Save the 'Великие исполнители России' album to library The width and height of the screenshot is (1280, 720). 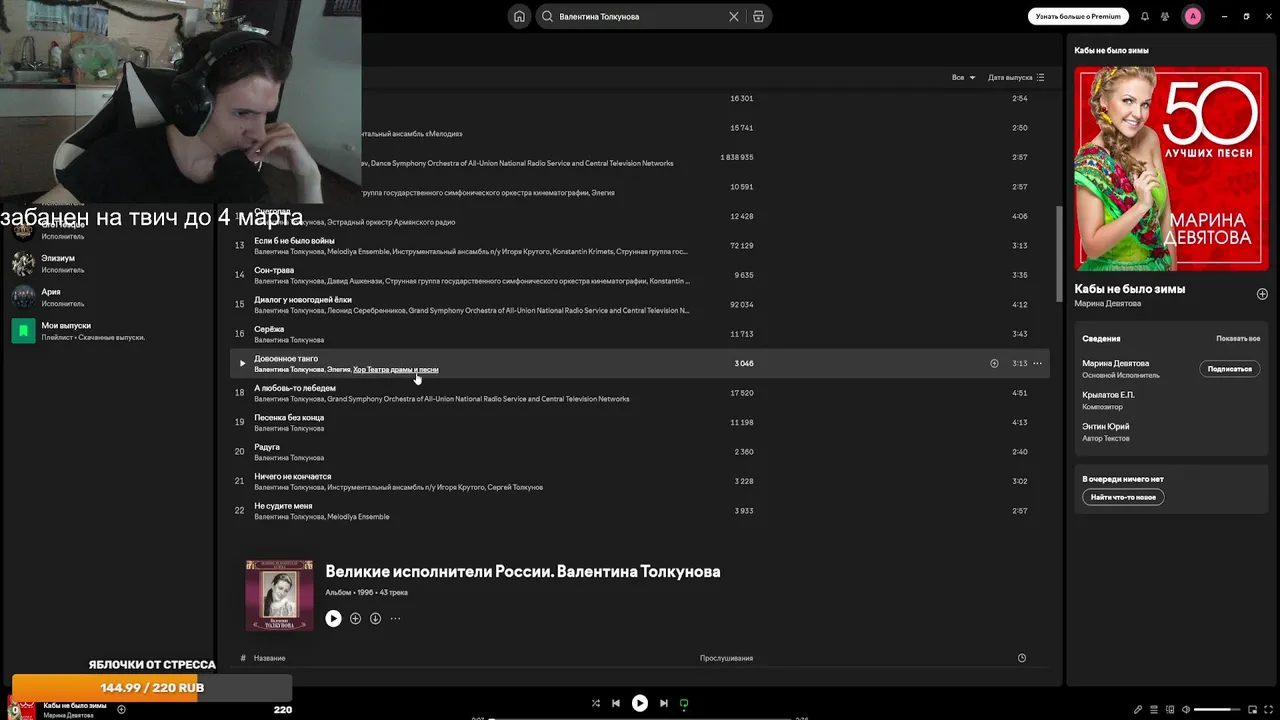point(355,619)
